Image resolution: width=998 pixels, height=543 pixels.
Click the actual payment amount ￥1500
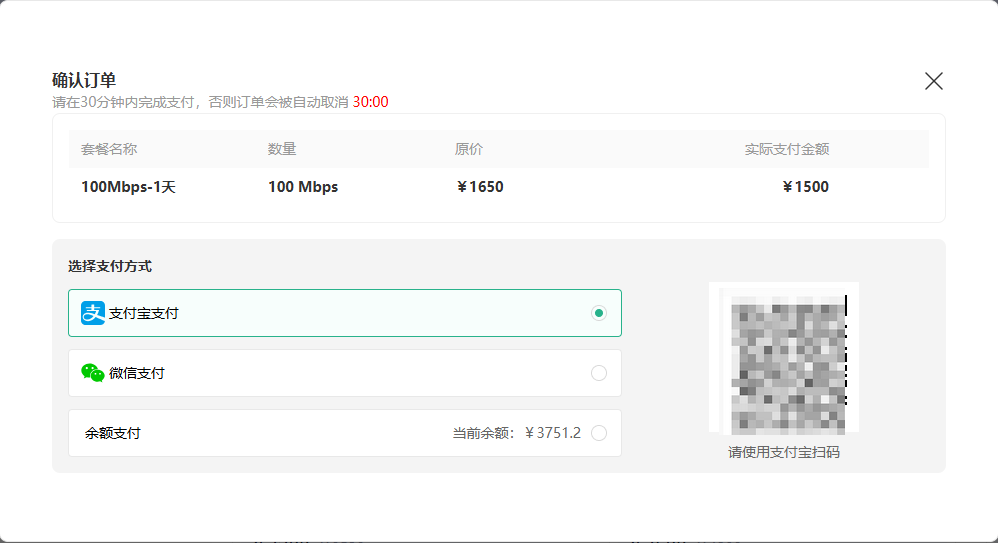tap(805, 187)
